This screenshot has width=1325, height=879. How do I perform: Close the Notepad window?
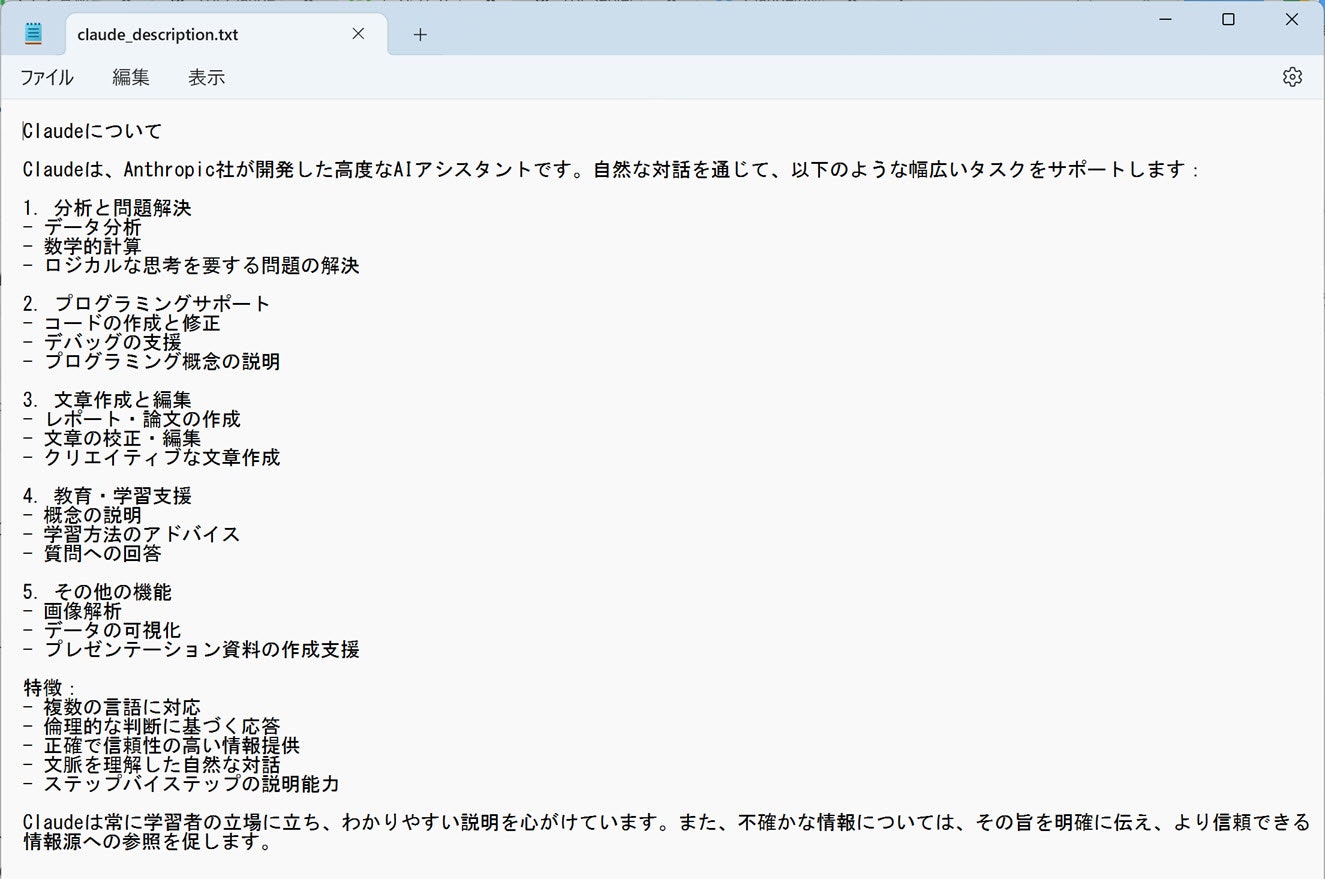[x=1291, y=19]
